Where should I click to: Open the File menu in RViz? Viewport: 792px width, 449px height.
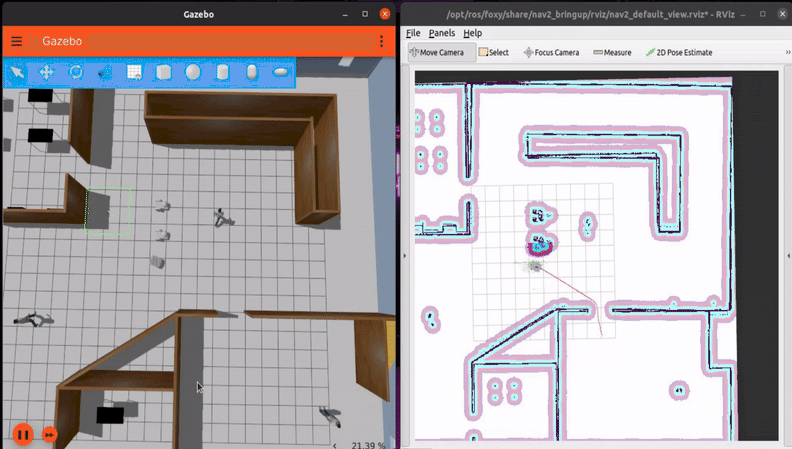[413, 33]
